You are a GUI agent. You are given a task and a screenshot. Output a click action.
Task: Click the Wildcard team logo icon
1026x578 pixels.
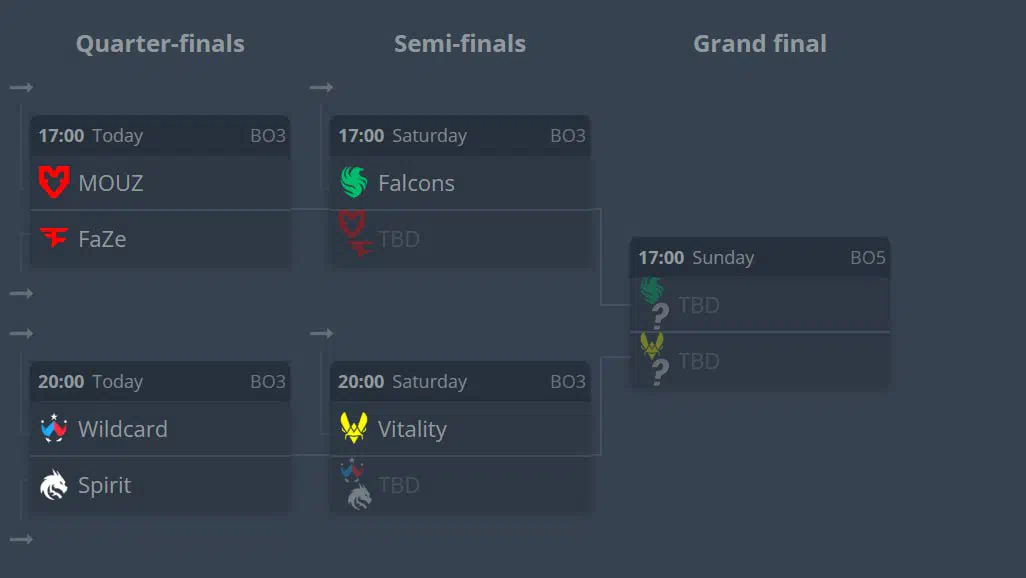pyautogui.click(x=54, y=428)
